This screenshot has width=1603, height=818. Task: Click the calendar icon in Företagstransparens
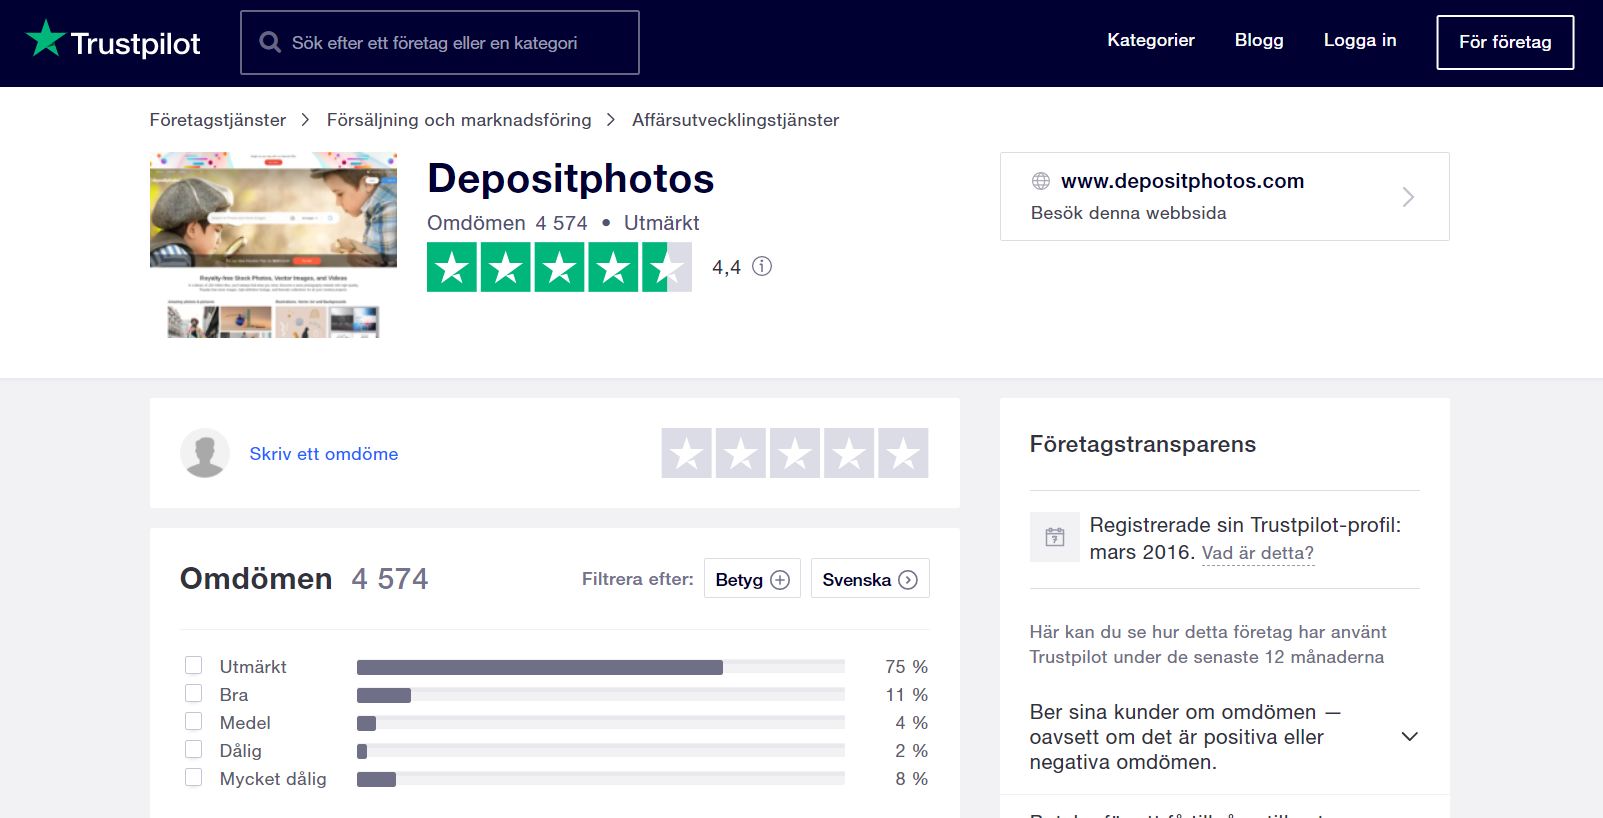pyautogui.click(x=1055, y=537)
